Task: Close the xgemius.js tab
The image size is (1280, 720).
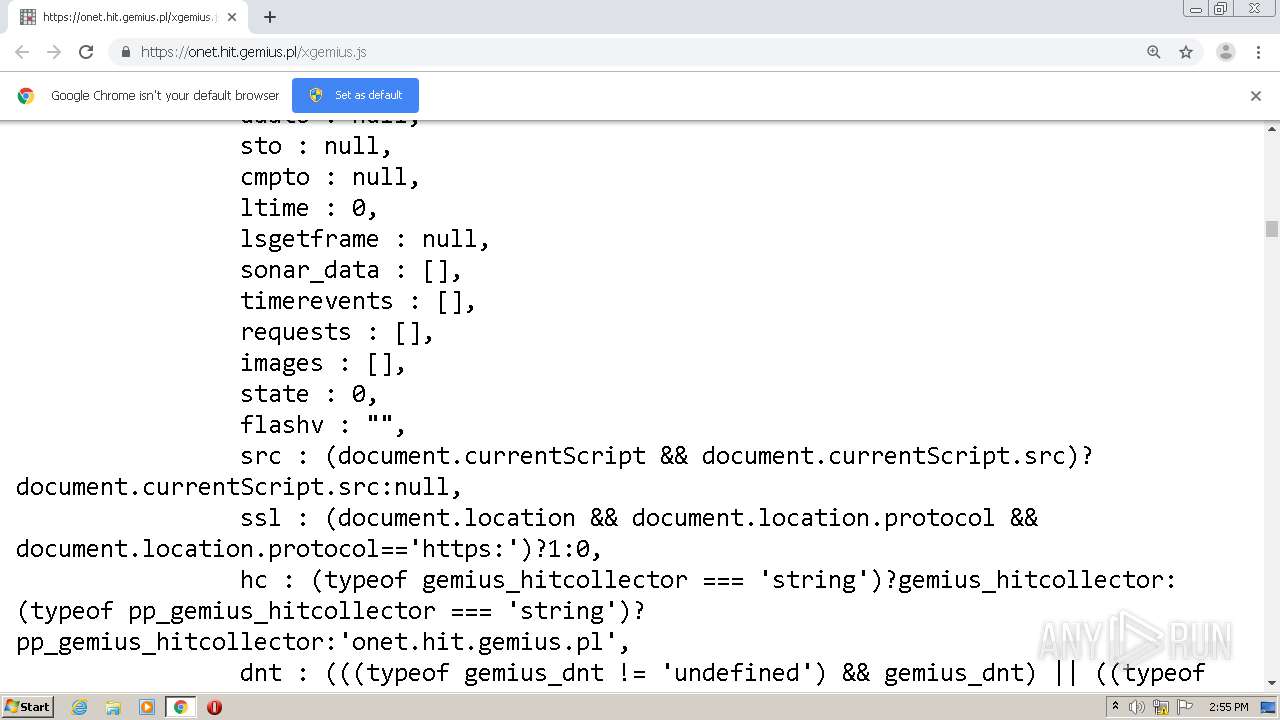Action: pos(232,17)
